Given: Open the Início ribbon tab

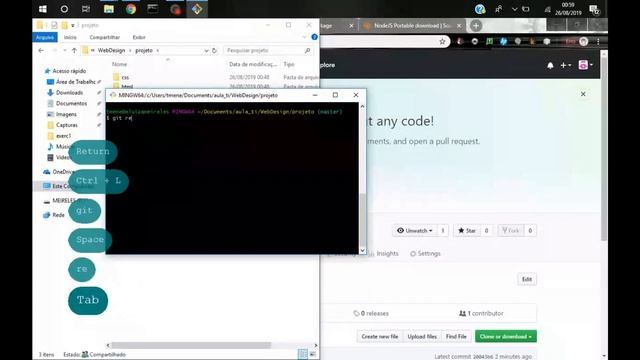Looking at the screenshot, I should pos(70,37).
